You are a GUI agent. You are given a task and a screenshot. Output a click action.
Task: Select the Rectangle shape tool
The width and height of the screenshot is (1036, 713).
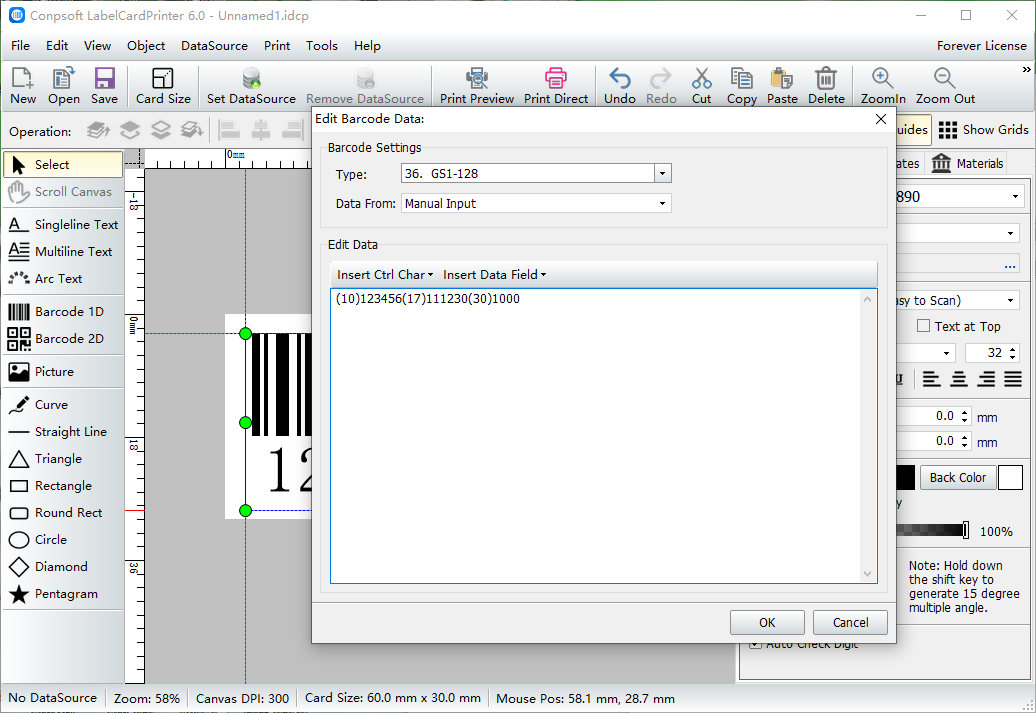(63, 486)
